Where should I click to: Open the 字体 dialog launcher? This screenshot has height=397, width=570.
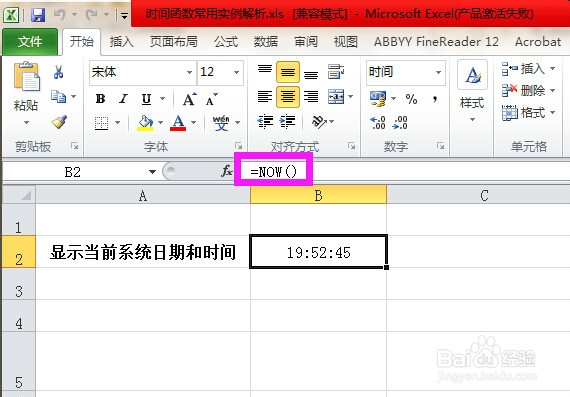pyautogui.click(x=238, y=146)
